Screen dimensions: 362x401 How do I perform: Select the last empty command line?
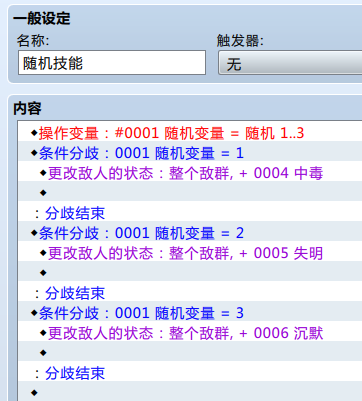point(190,392)
